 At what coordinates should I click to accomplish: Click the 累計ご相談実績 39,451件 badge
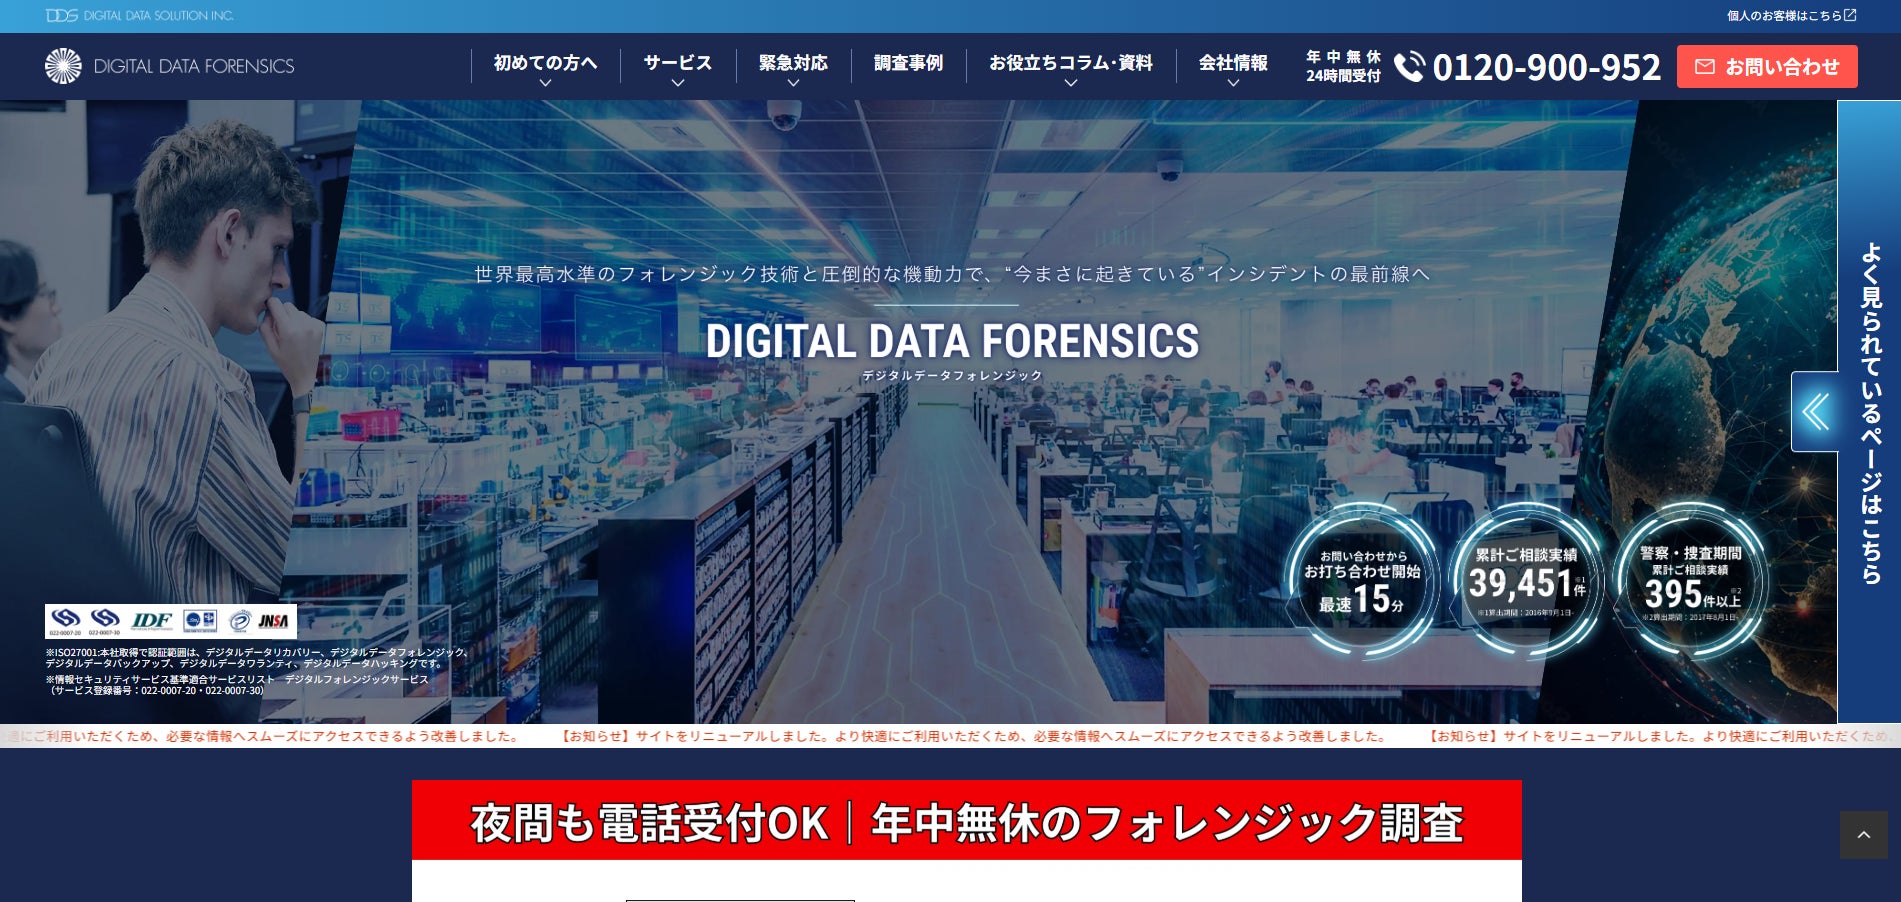coord(1526,581)
